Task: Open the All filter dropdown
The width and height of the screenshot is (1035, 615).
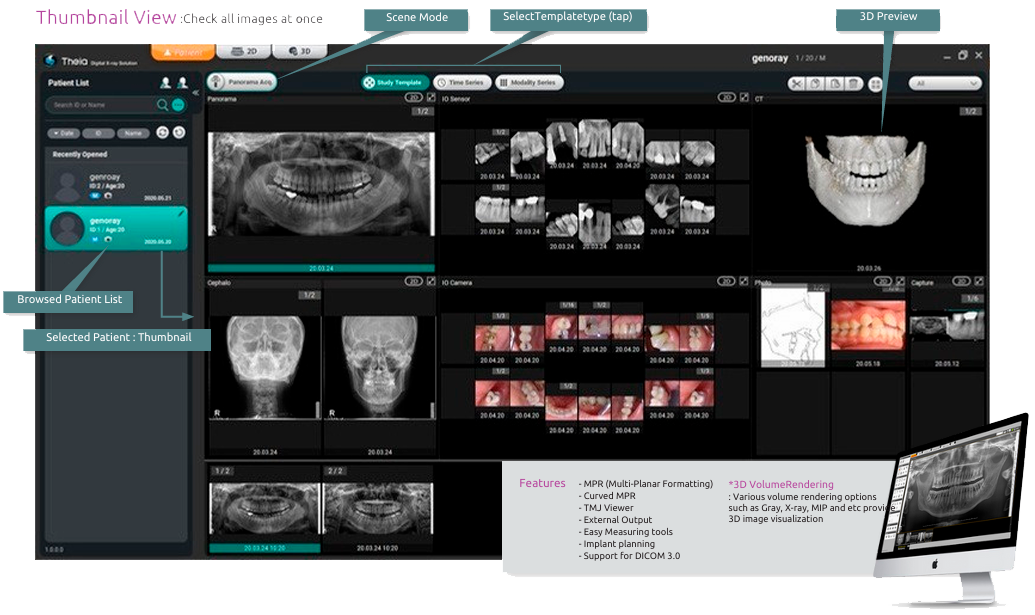Action: pyautogui.click(x=944, y=85)
